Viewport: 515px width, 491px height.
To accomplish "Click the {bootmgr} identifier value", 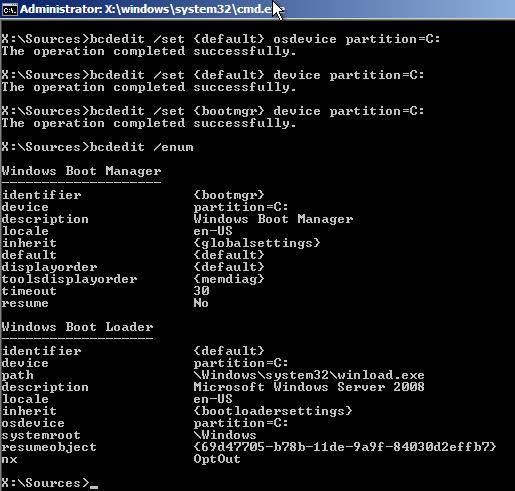I will pos(229,195).
